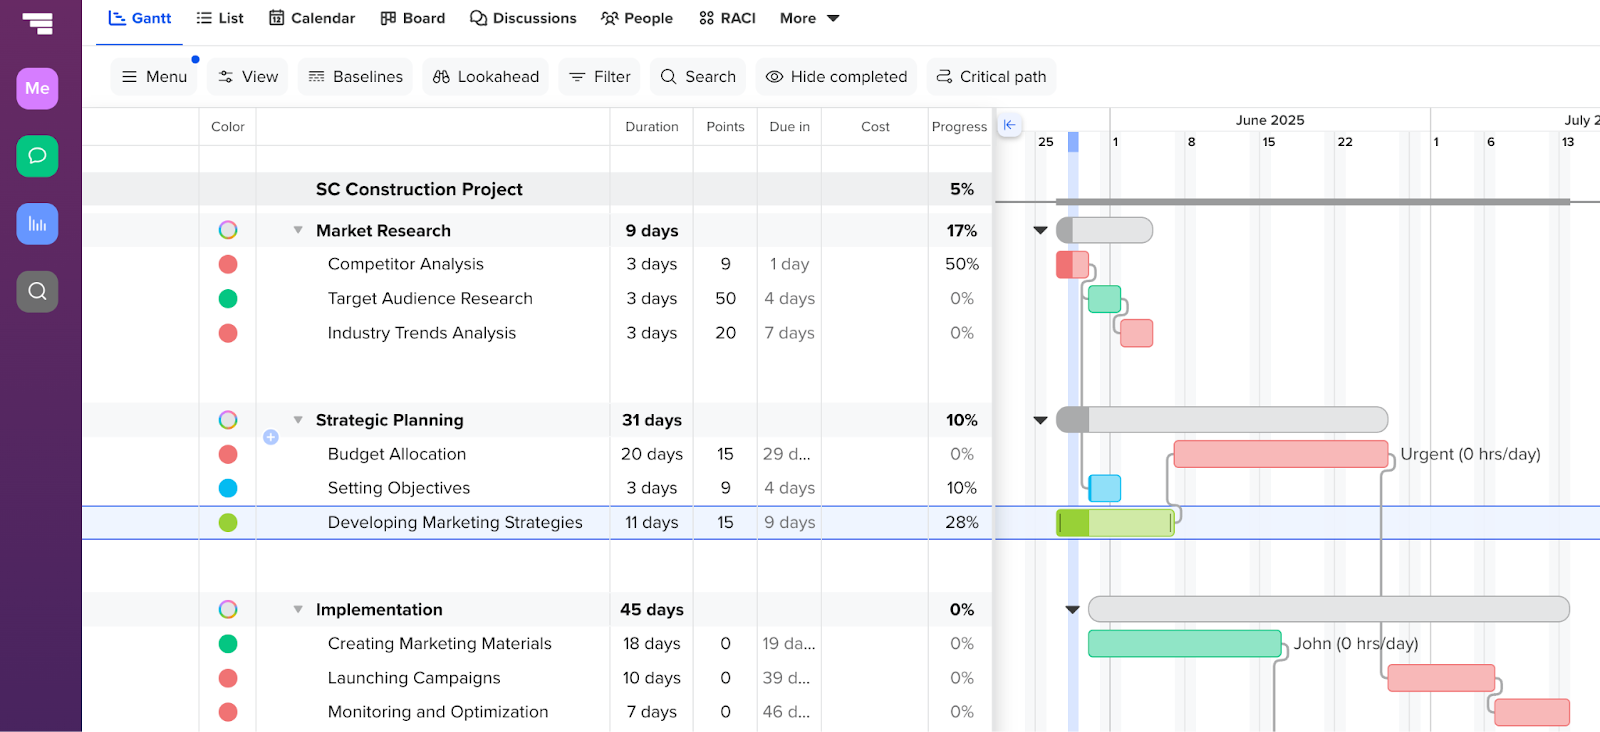
Task: Open the Menu button in toolbar
Action: click(154, 77)
